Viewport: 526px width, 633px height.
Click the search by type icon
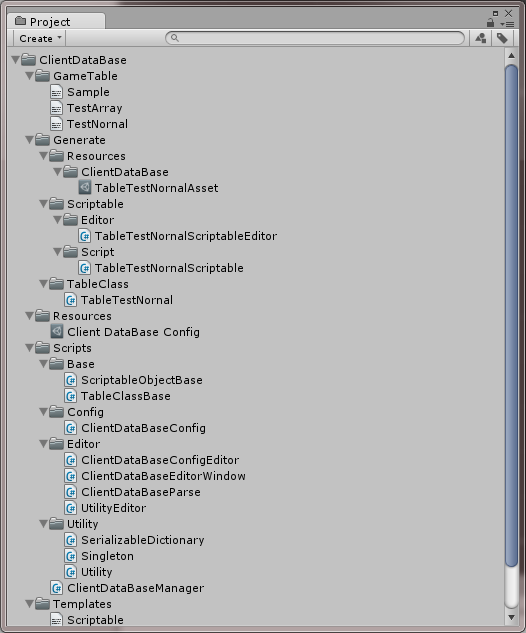pyautogui.click(x=480, y=38)
